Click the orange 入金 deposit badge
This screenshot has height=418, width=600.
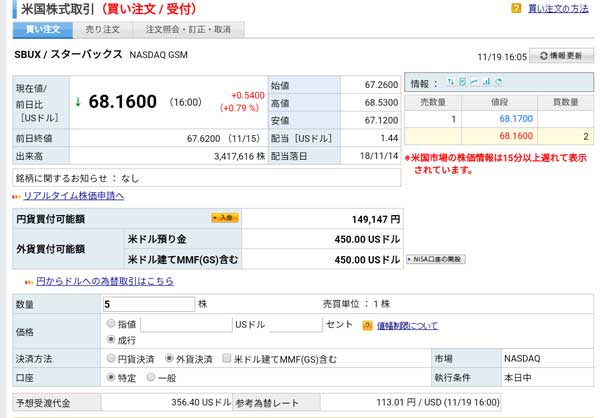(225, 217)
